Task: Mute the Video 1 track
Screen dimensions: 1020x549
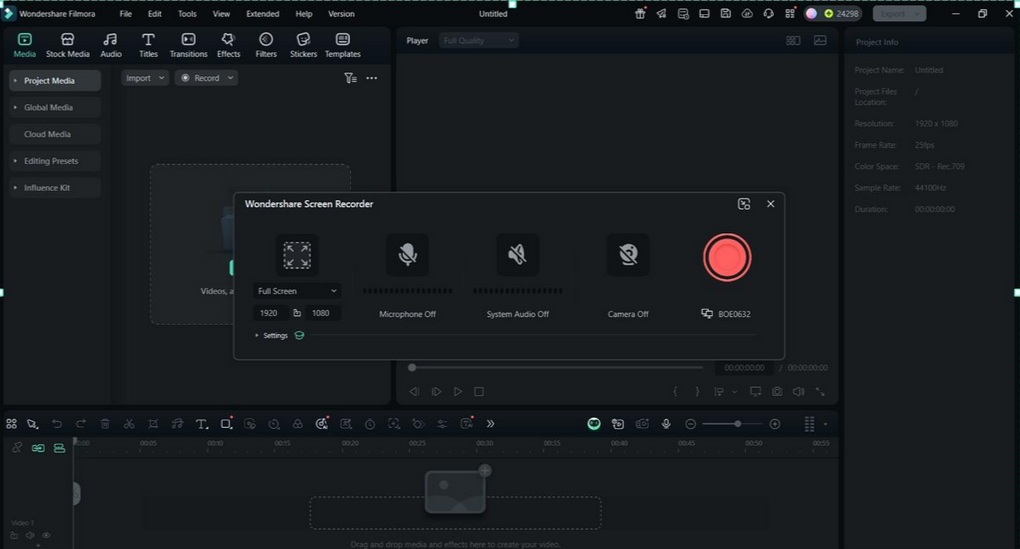Action: [30, 535]
